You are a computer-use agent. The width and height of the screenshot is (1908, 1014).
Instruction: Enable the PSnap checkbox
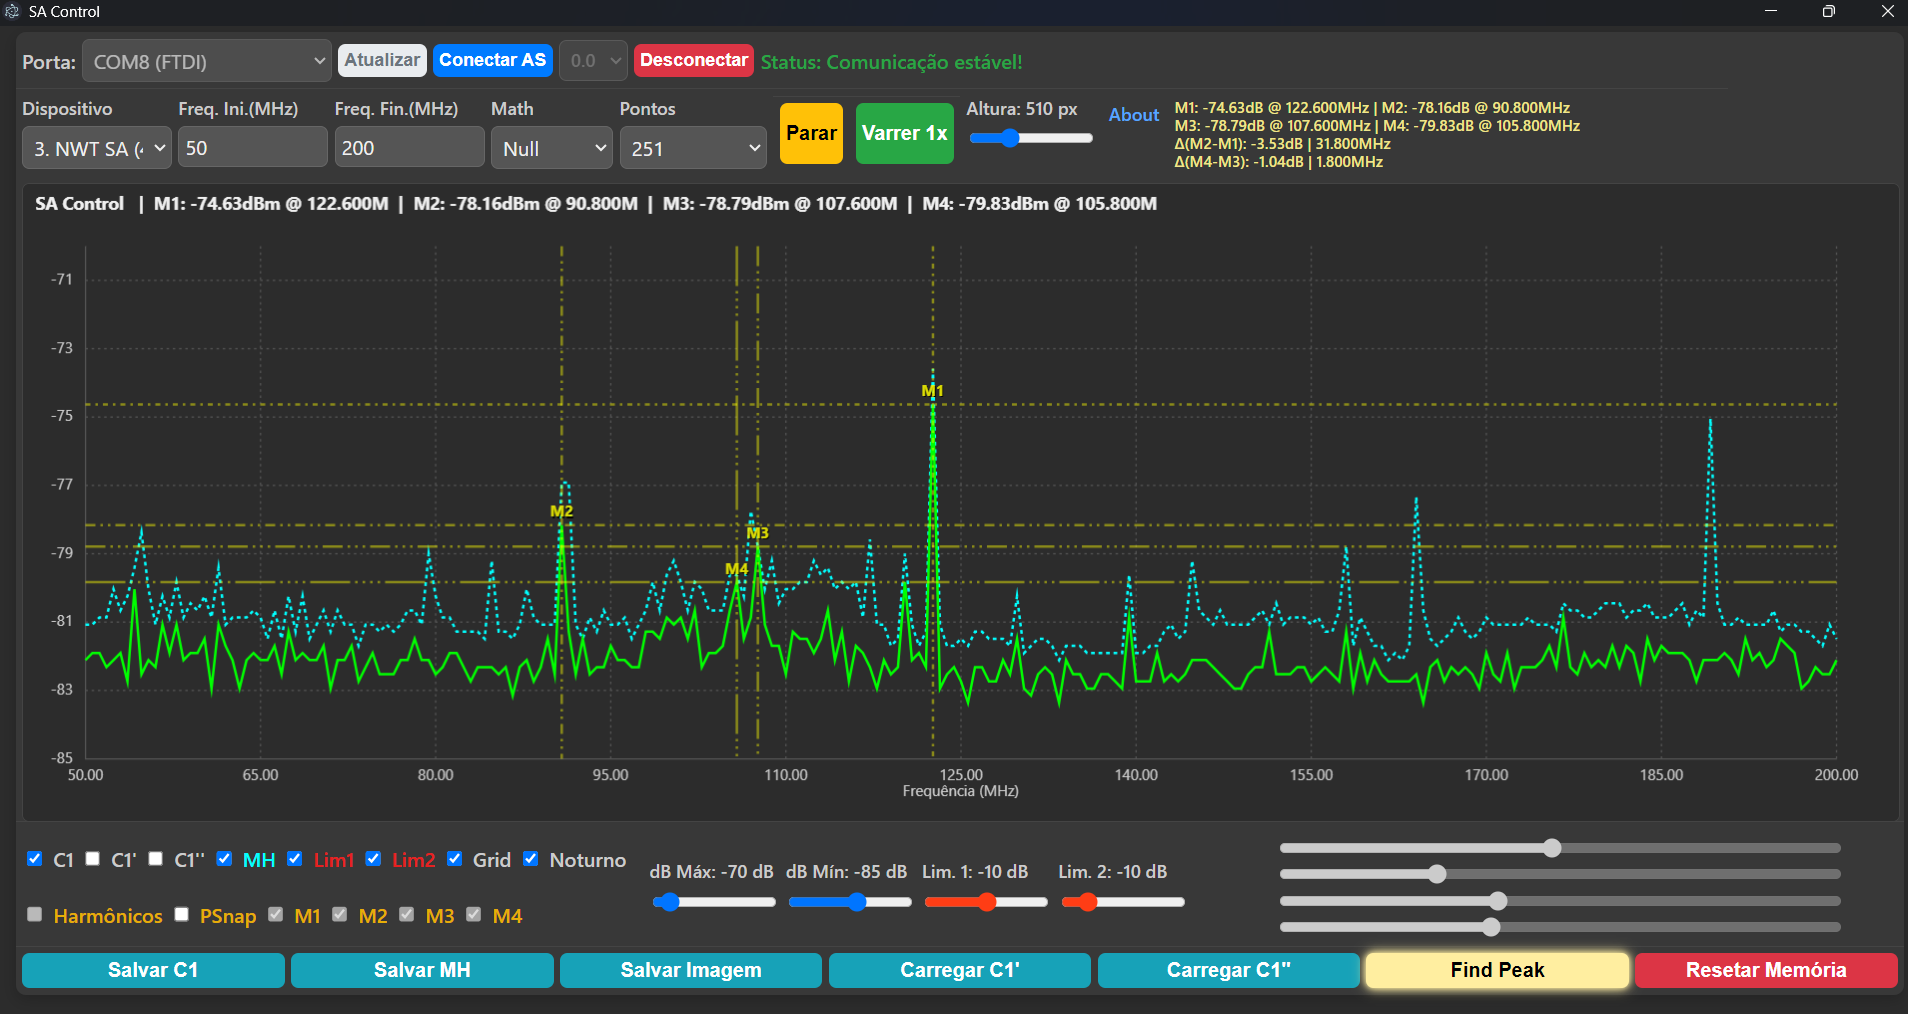pyautogui.click(x=182, y=915)
